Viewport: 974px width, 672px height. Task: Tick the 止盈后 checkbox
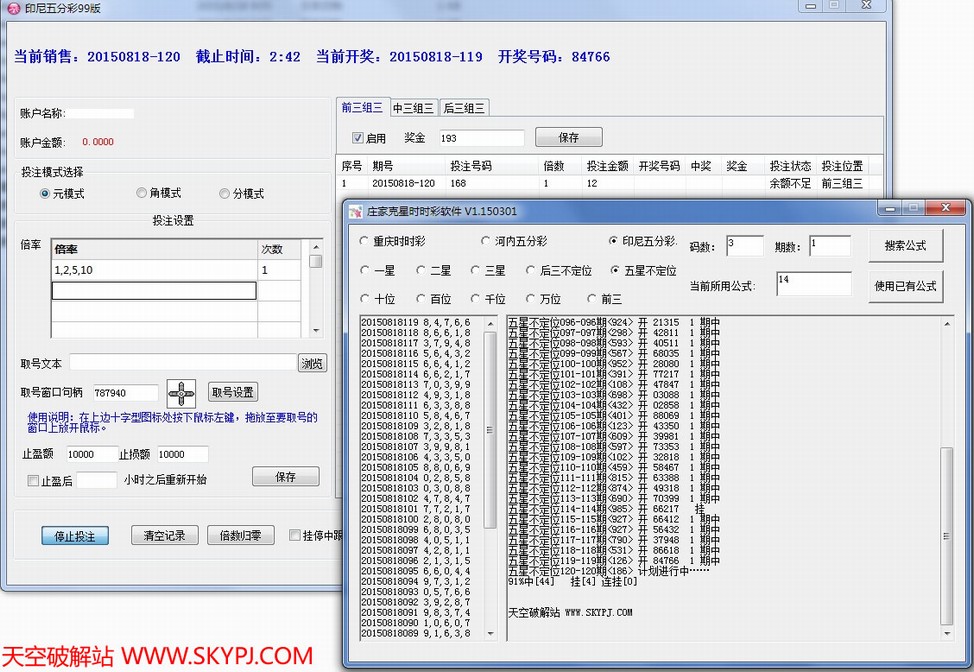tap(34, 480)
